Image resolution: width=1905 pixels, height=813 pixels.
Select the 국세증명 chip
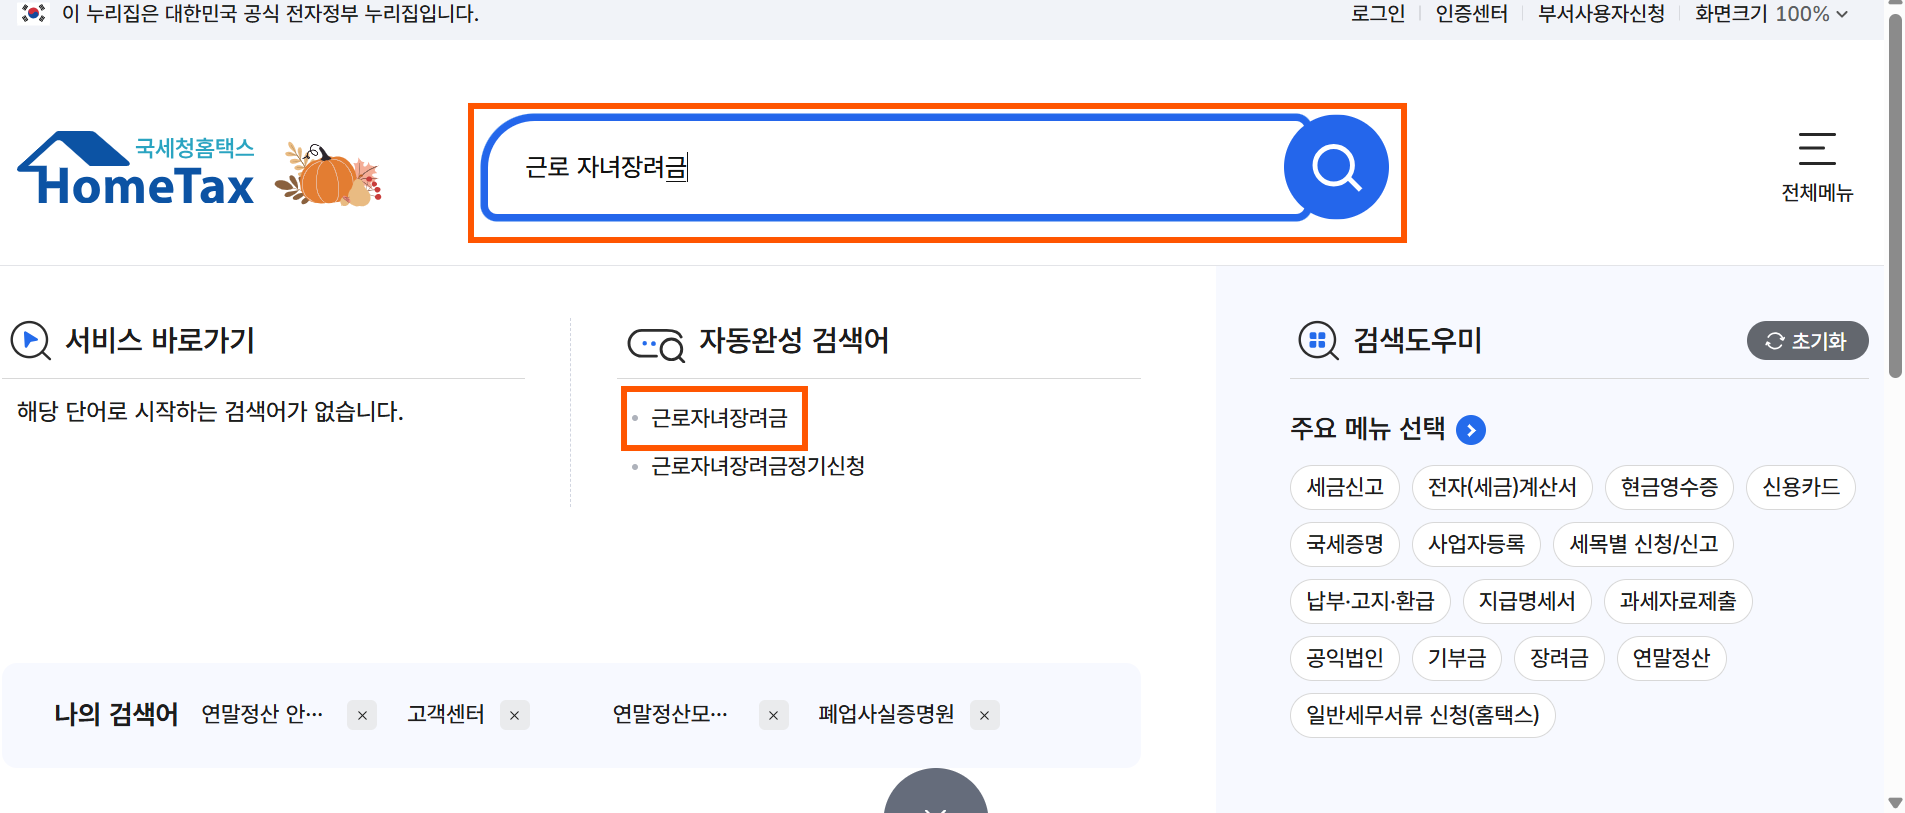tap(1345, 545)
